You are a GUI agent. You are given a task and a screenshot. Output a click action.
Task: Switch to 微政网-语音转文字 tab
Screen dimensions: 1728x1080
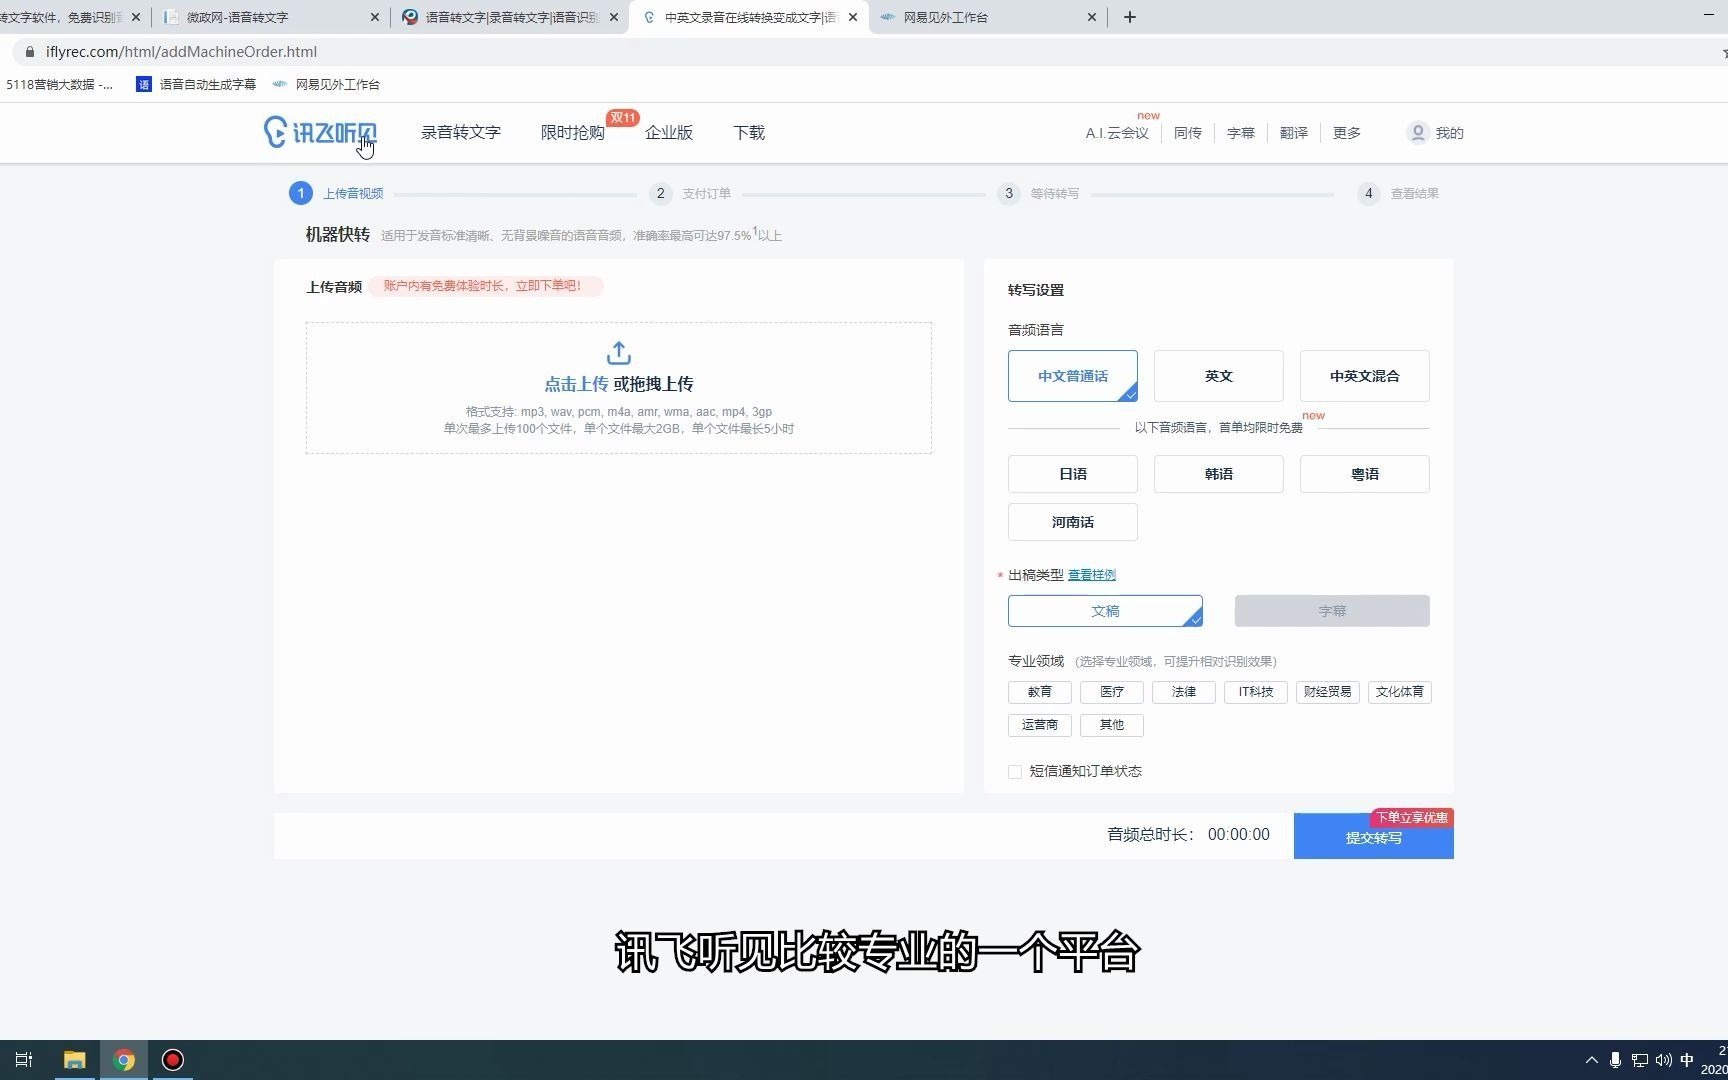coord(271,17)
